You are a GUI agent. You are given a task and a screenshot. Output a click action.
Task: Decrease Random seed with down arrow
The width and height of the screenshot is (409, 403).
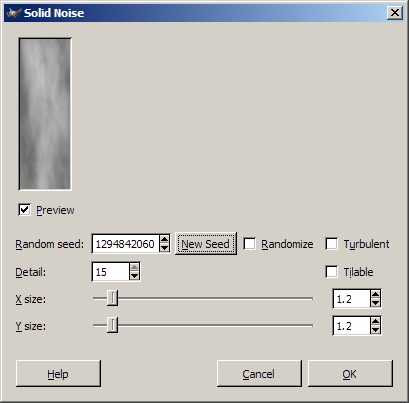pyautogui.click(x=164, y=248)
